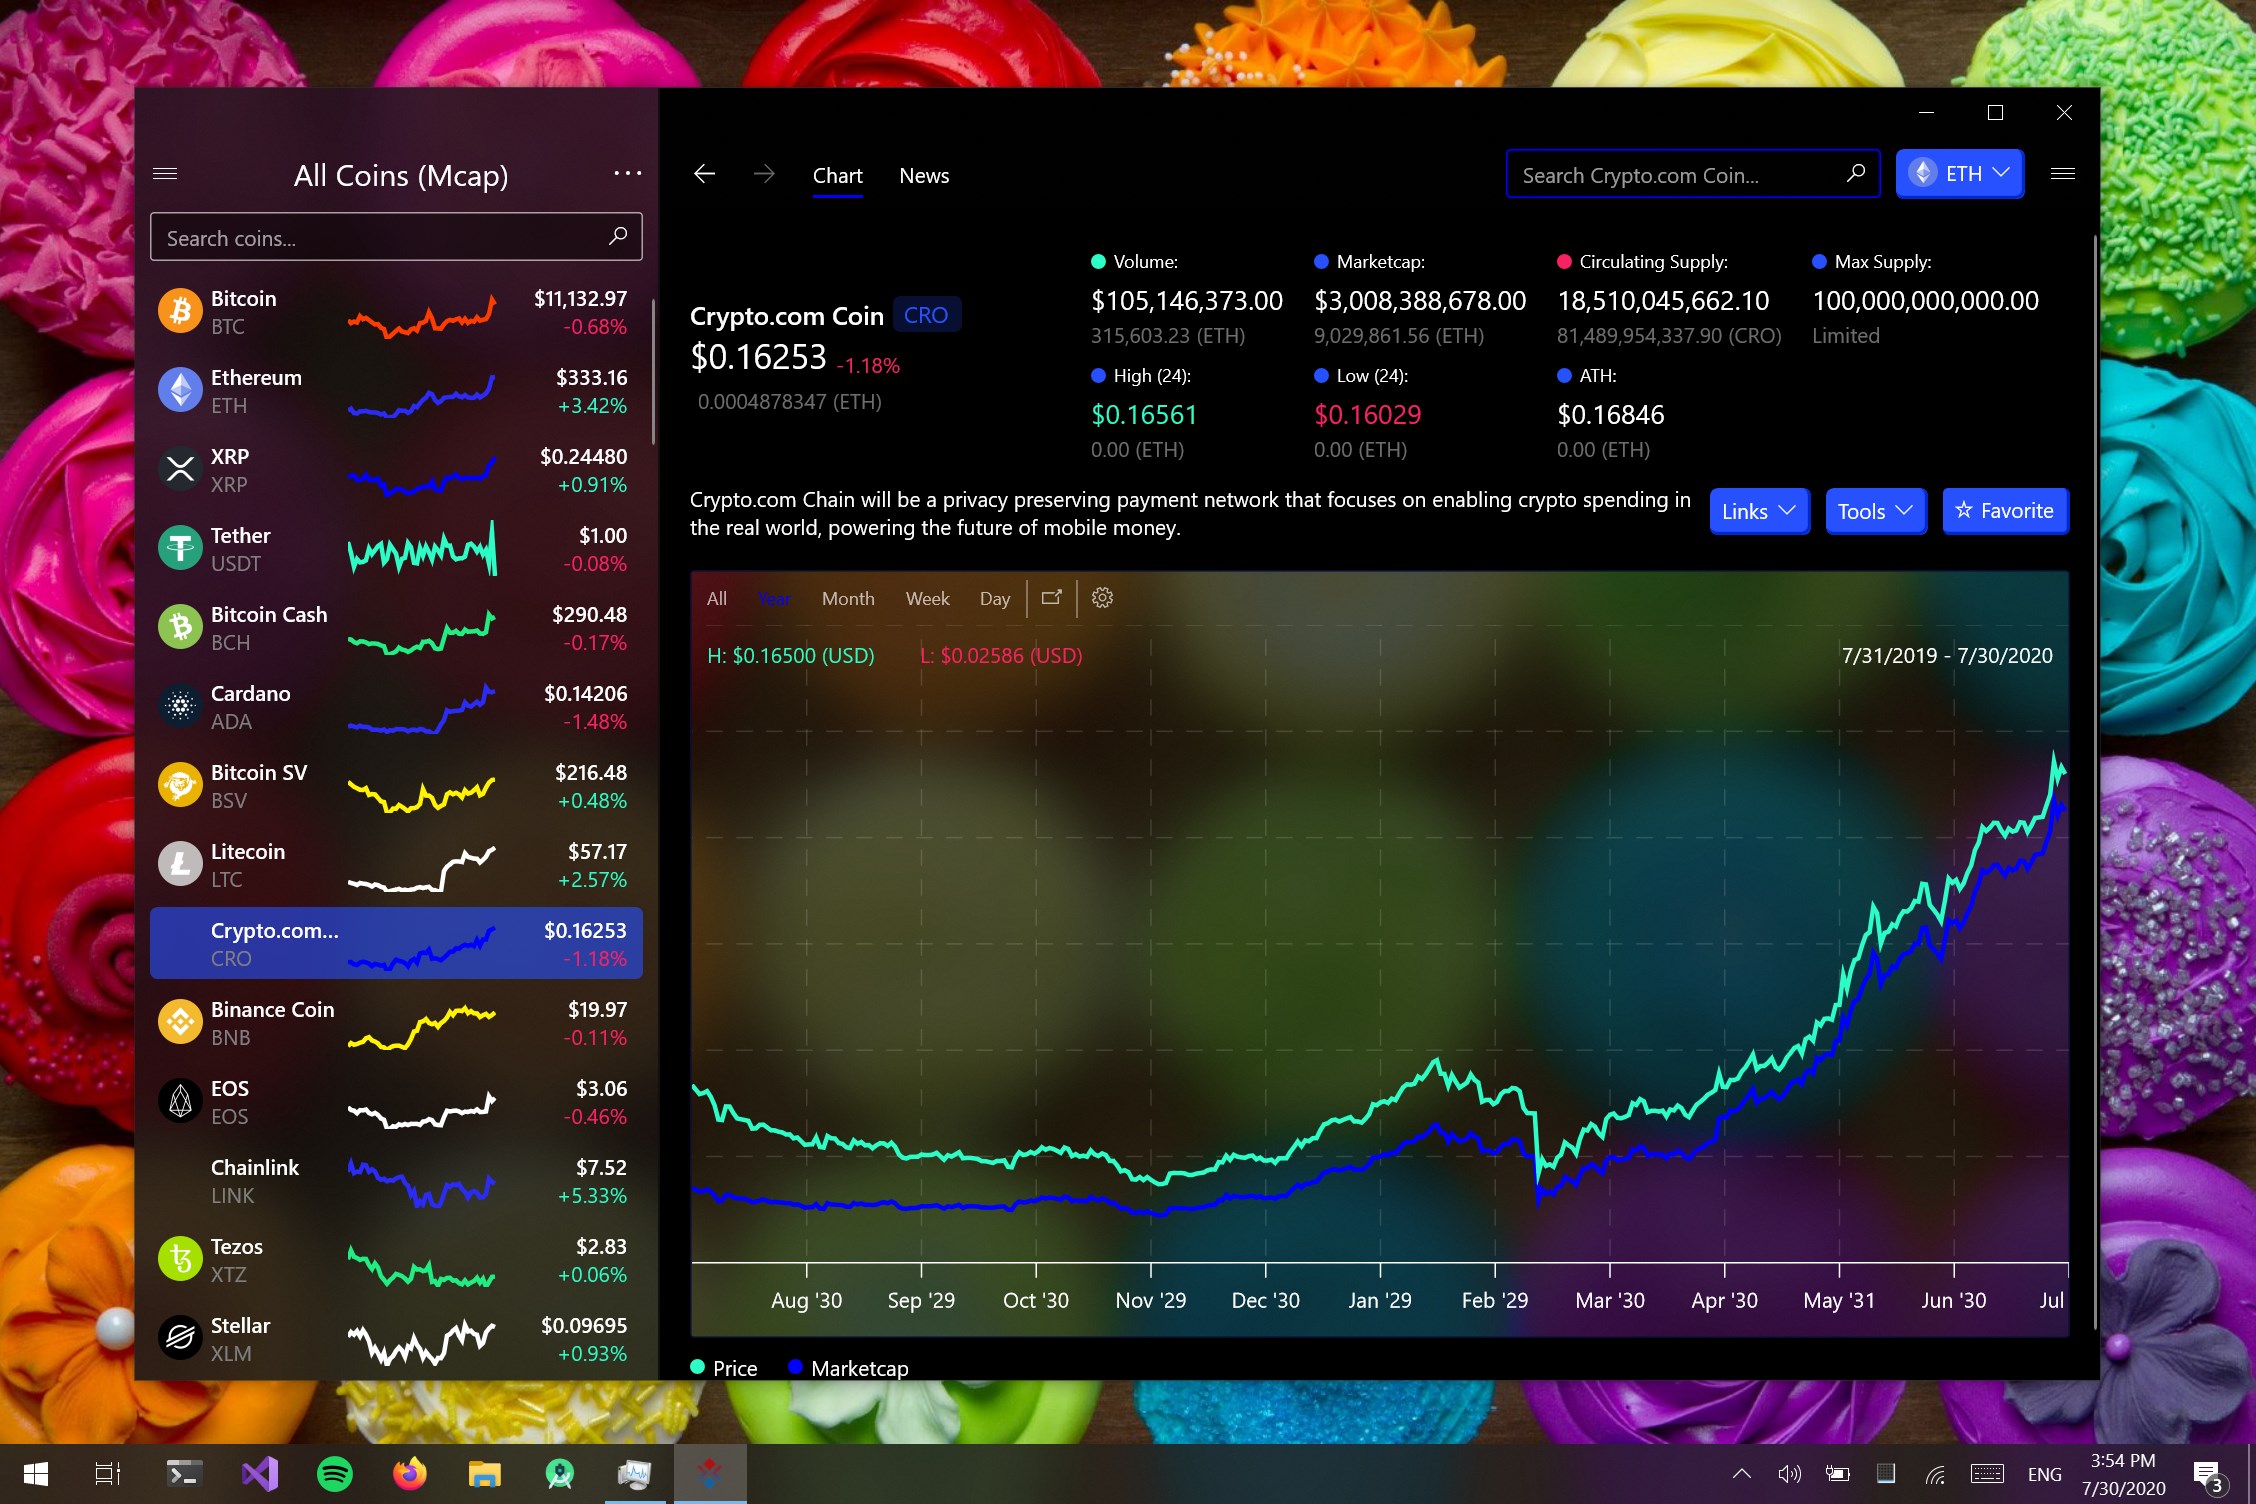Screen dimensions: 2256x1504
Task: Switch to the News tab
Action: point(923,176)
